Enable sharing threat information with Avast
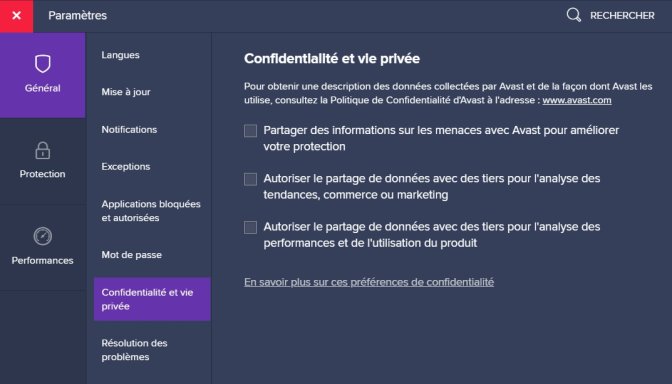This screenshot has width=672, height=384. [250, 130]
